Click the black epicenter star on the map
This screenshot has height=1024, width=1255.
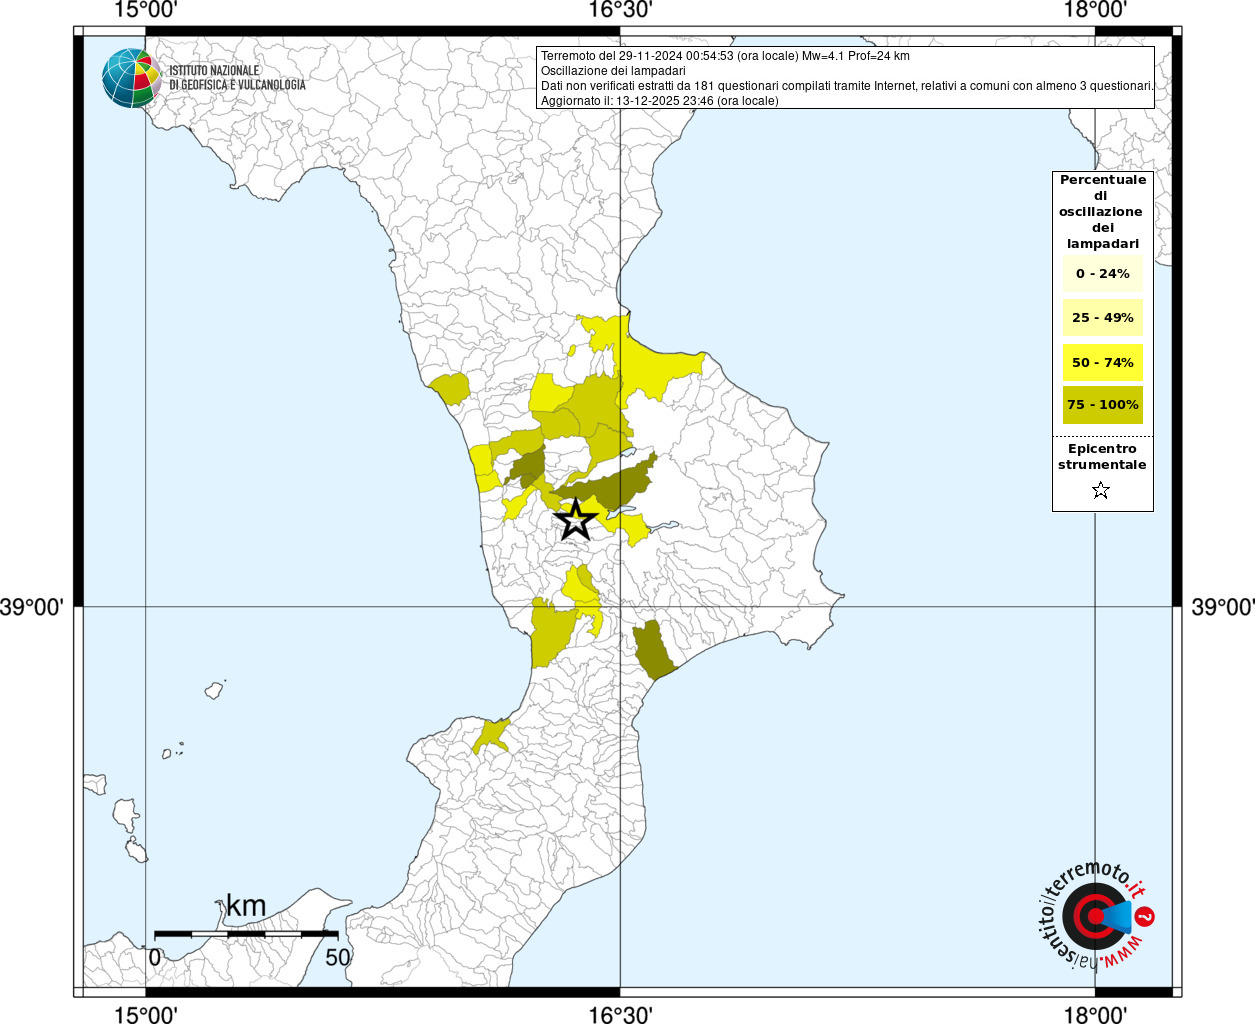click(576, 520)
